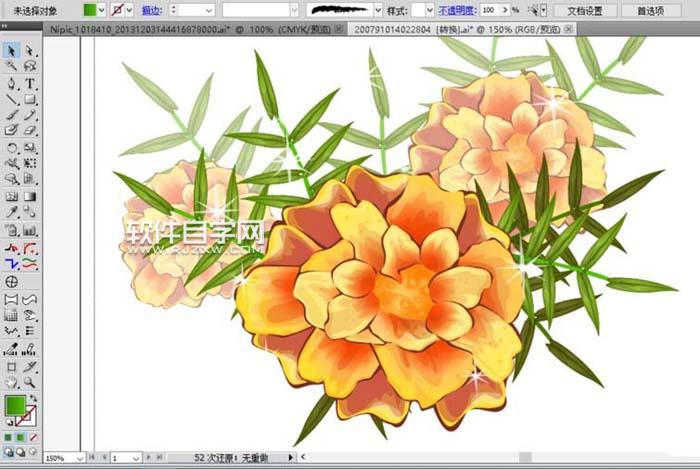Set paint mode to solid Color
Screen dimensions: 700x469
[x=8, y=438]
